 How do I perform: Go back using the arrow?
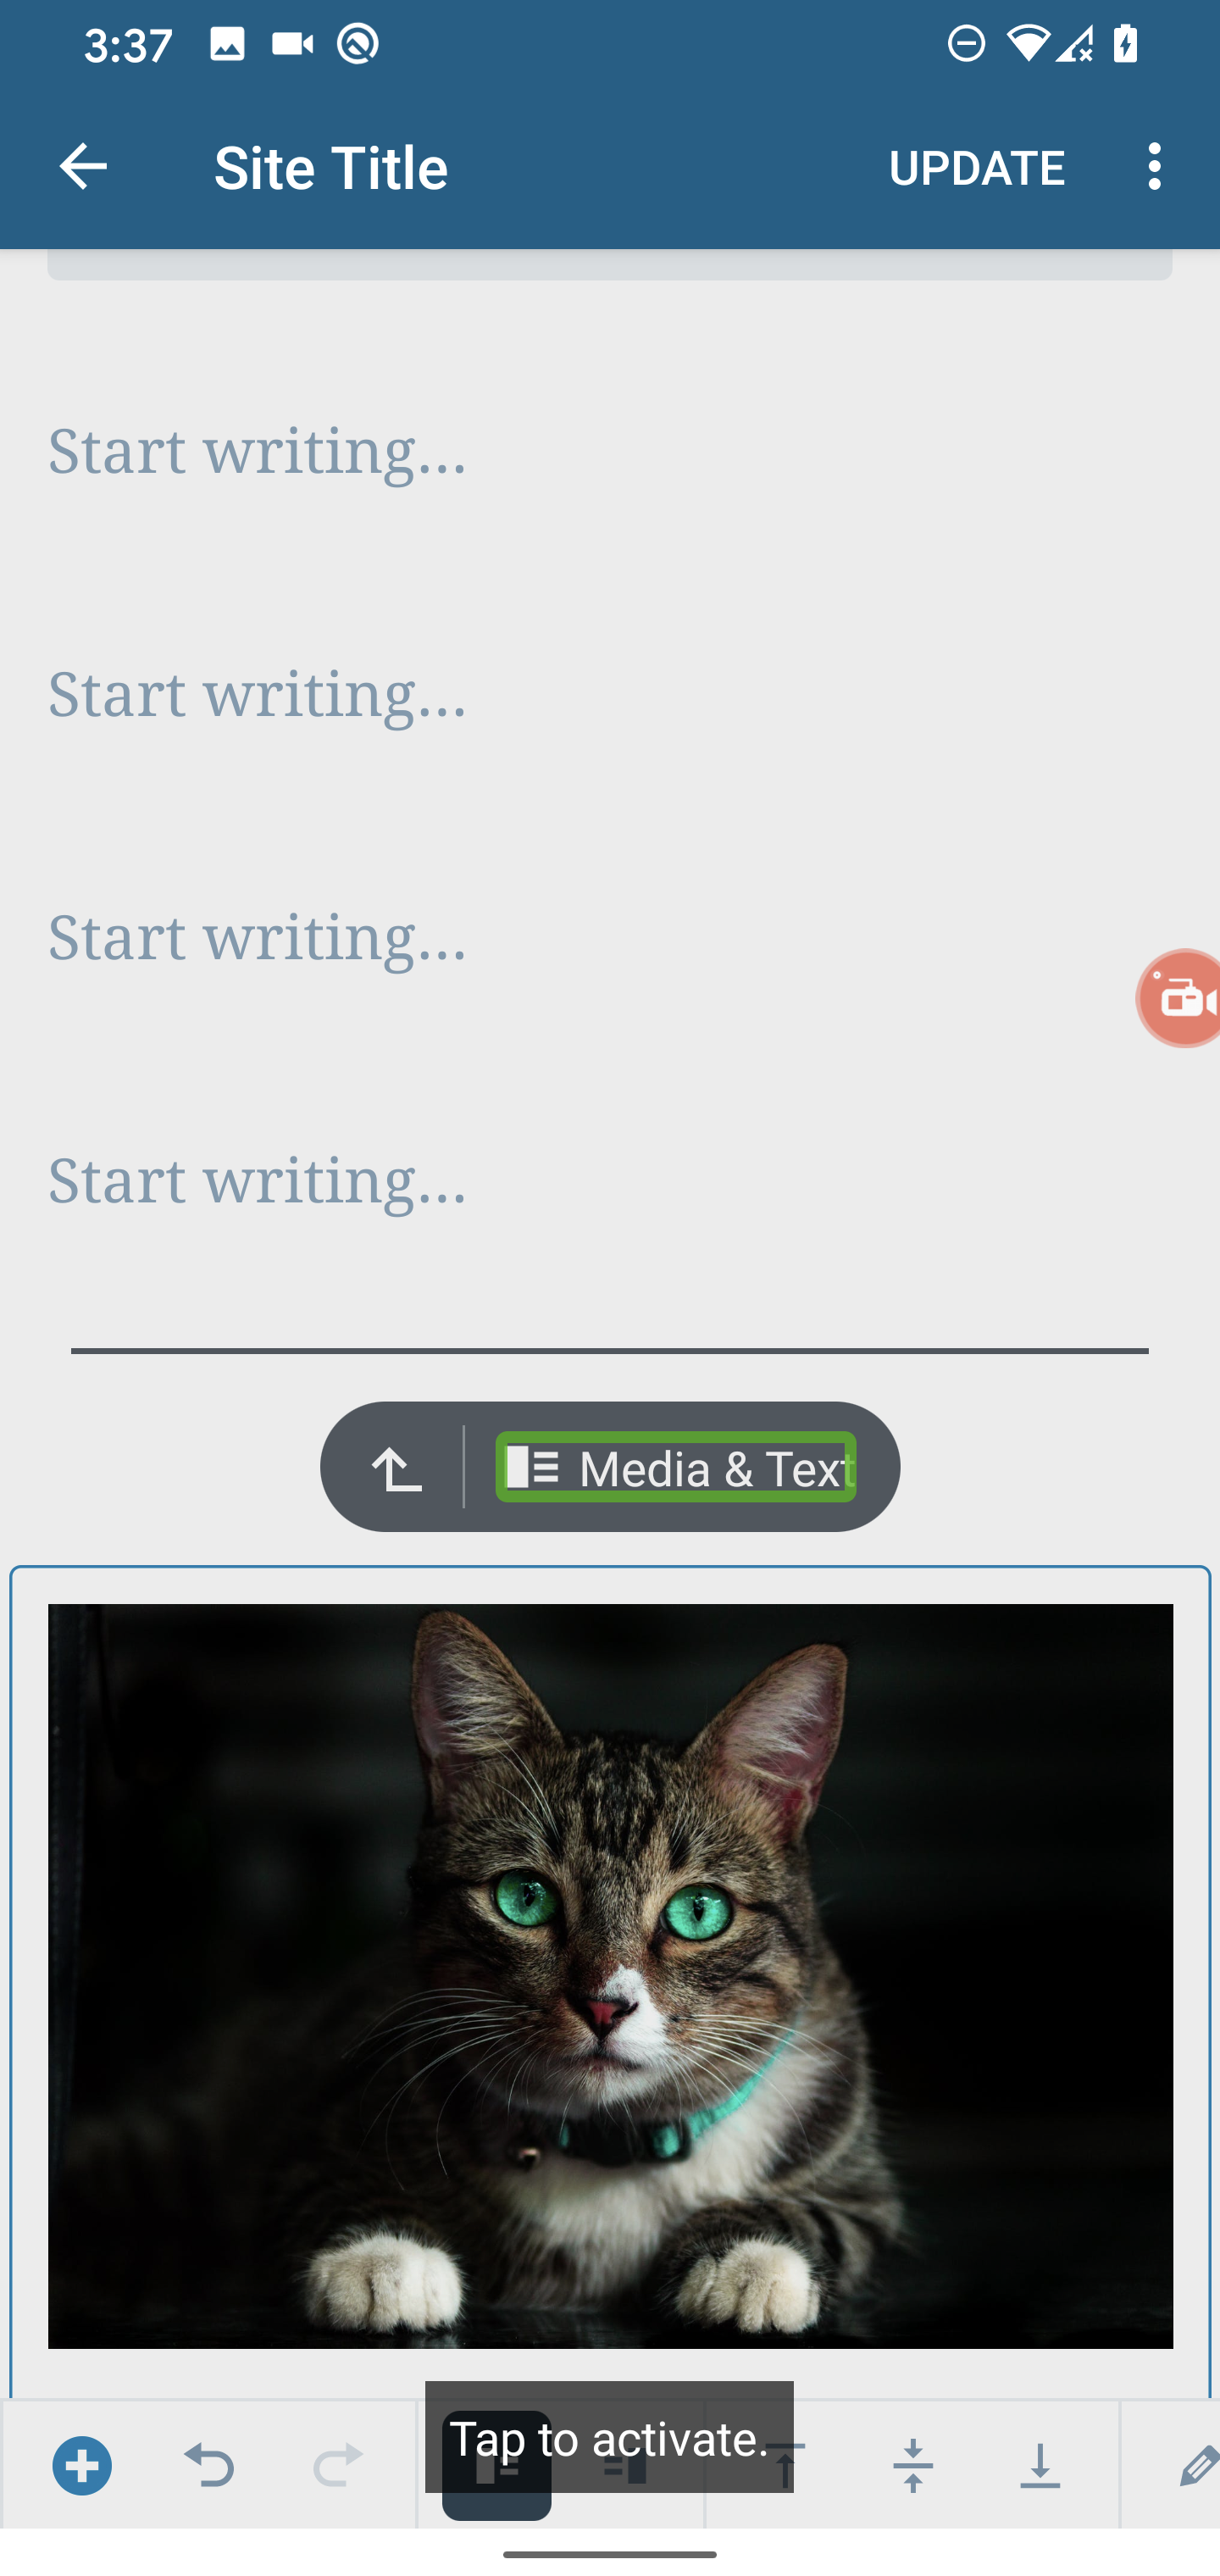[x=83, y=165]
